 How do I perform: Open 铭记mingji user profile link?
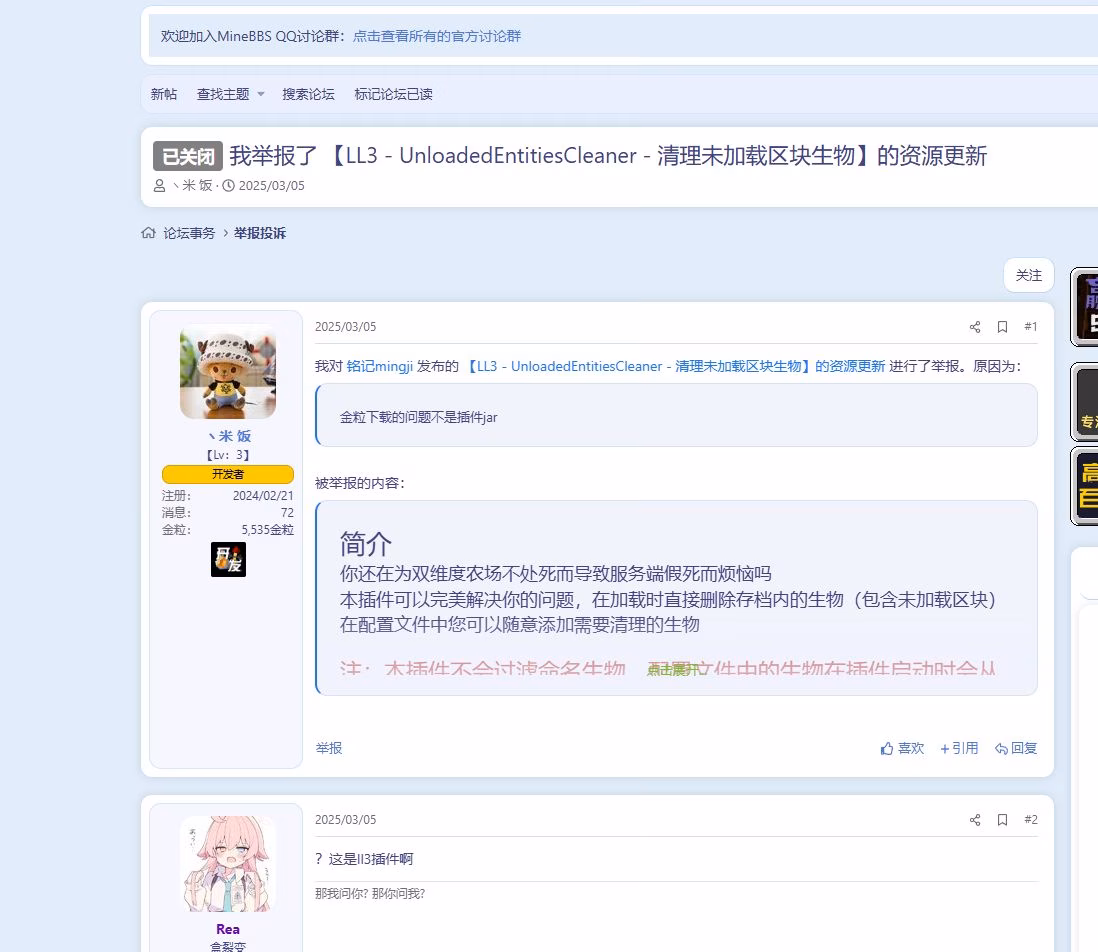(380, 366)
